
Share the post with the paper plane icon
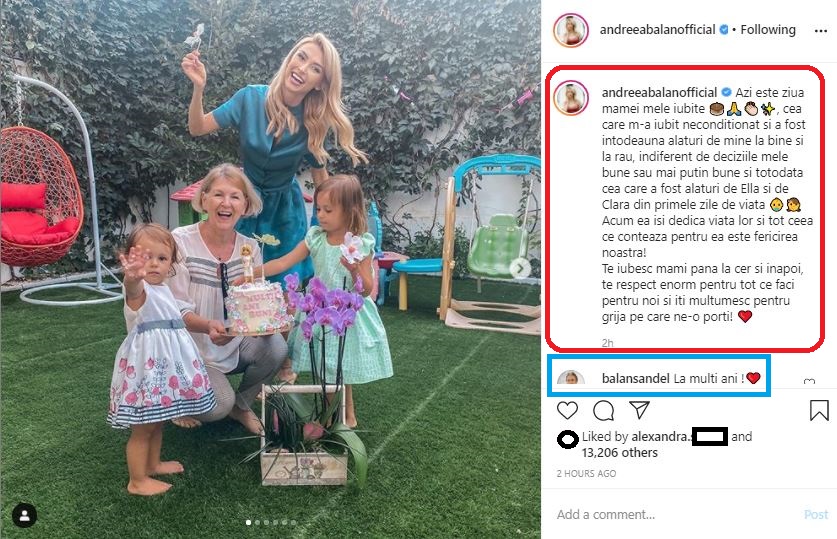[x=639, y=410]
